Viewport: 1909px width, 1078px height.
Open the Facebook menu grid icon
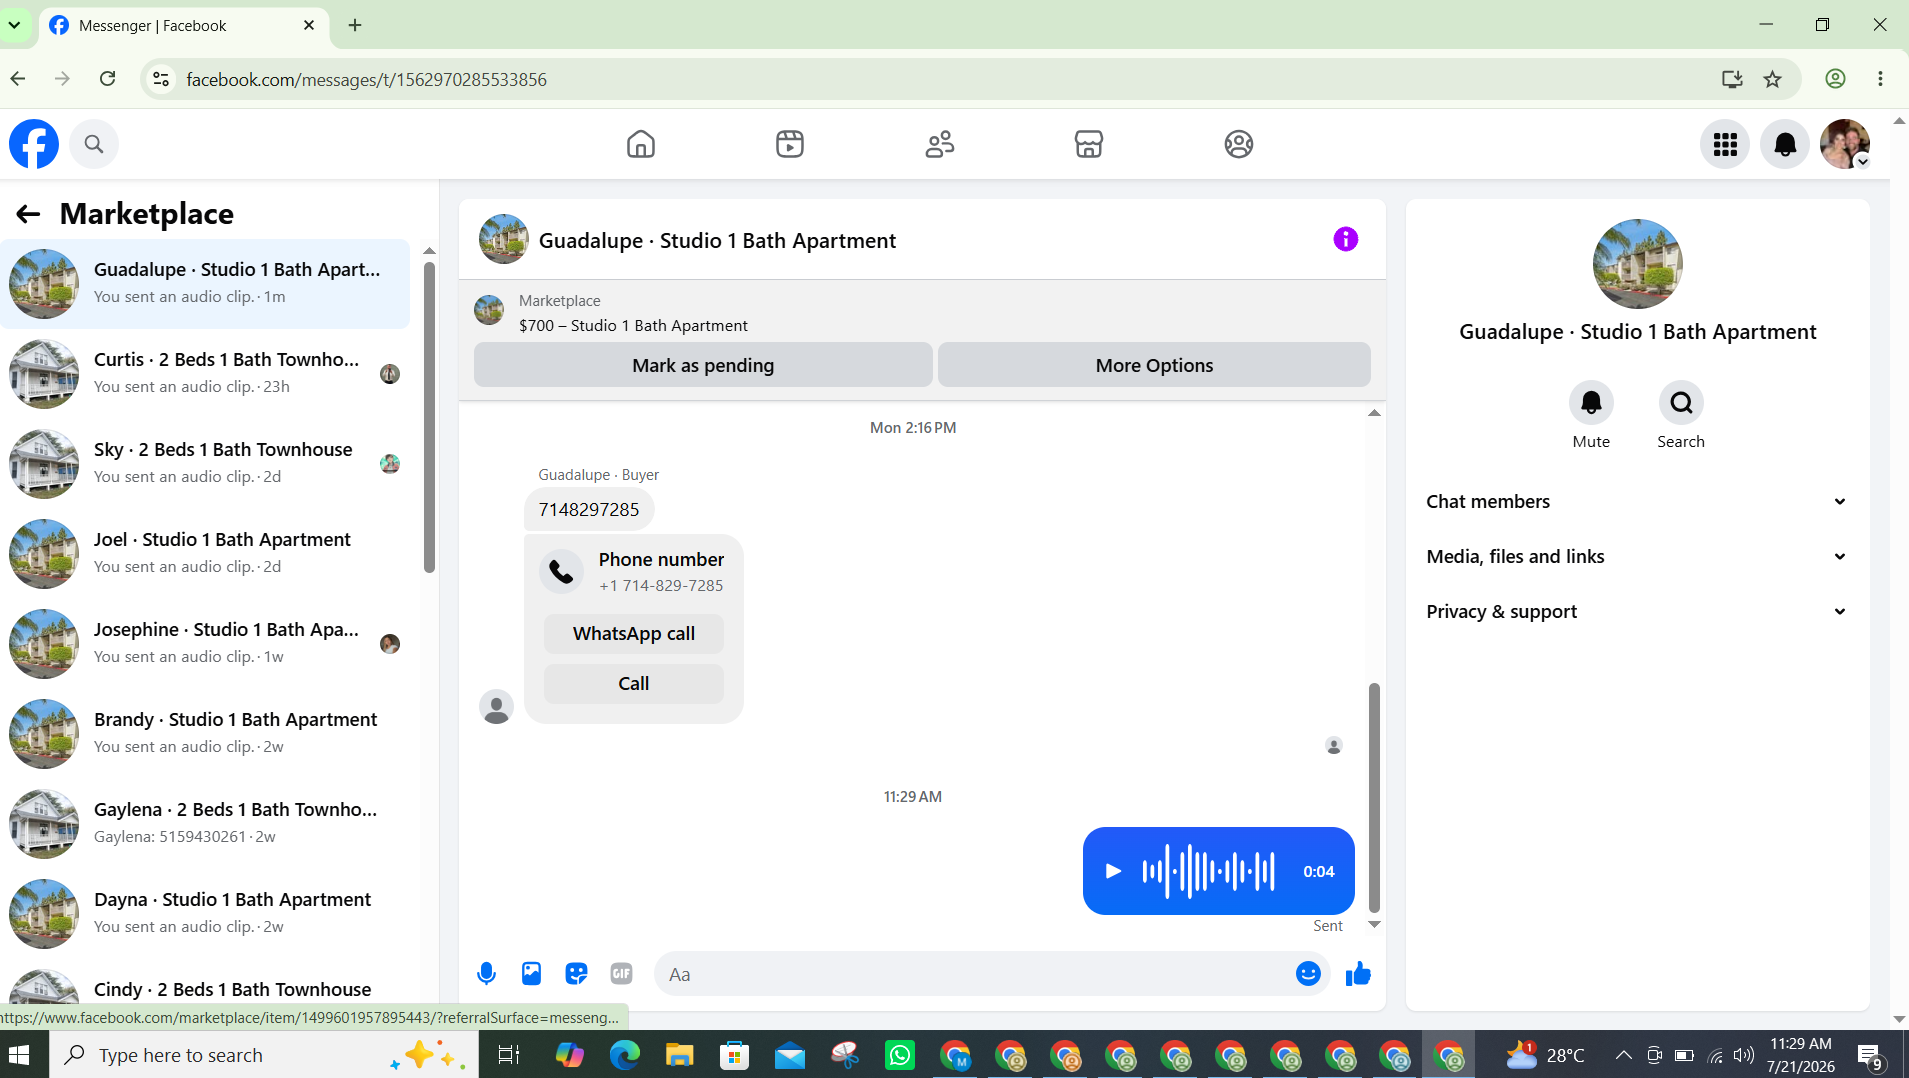[x=1725, y=144]
